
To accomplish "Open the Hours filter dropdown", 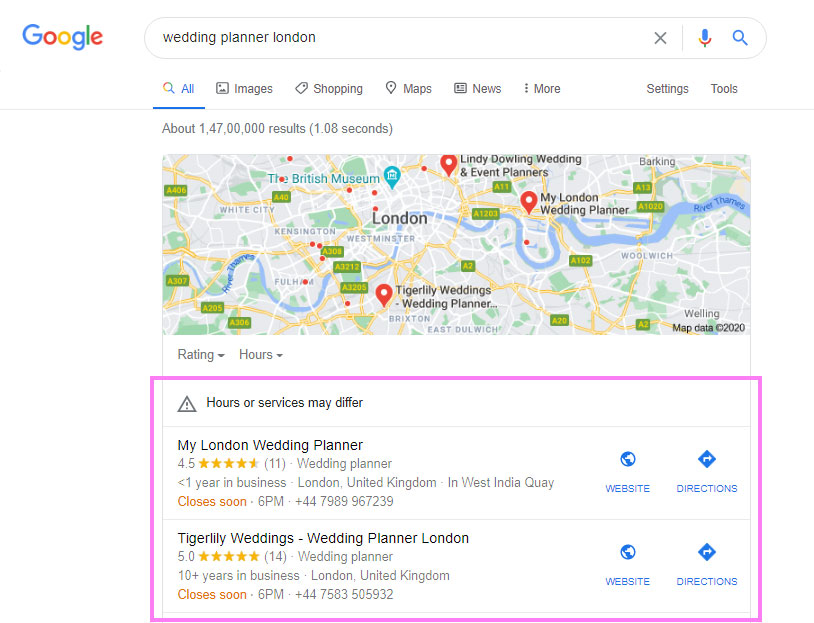I will [258, 355].
